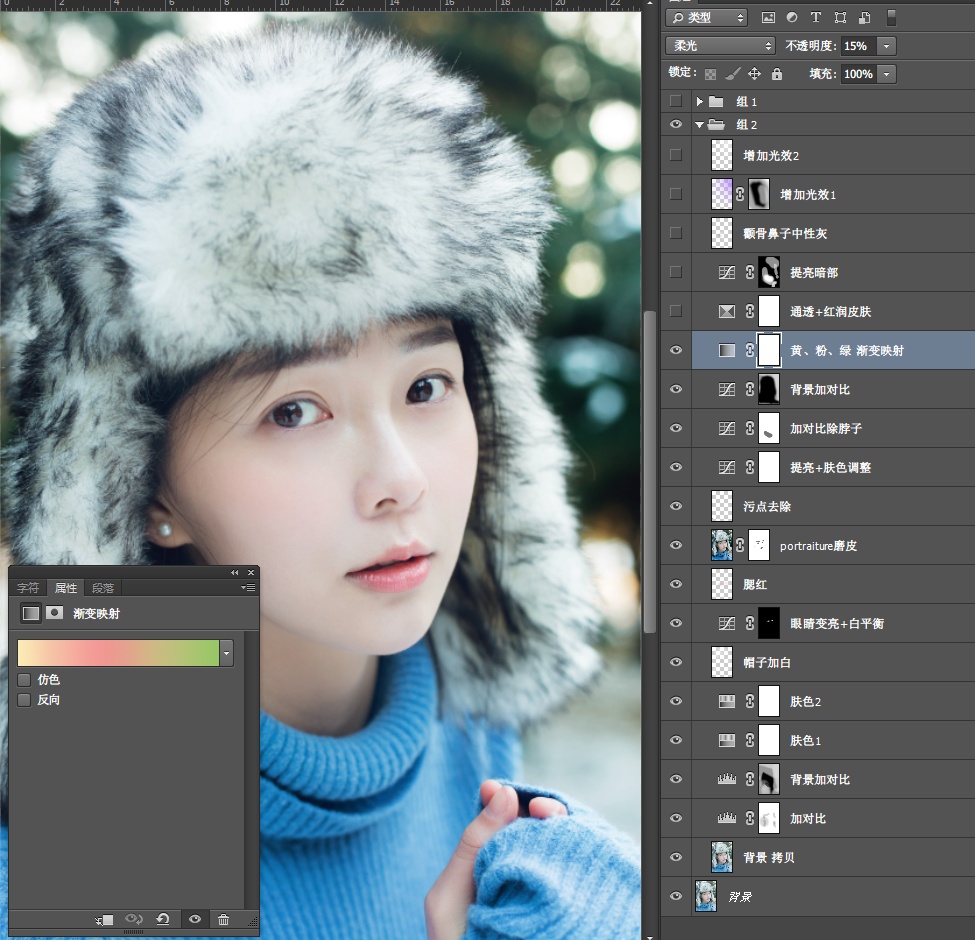Click levels icon of 加对比 layer
Viewport: 975px width, 940px height.
[x=727, y=818]
